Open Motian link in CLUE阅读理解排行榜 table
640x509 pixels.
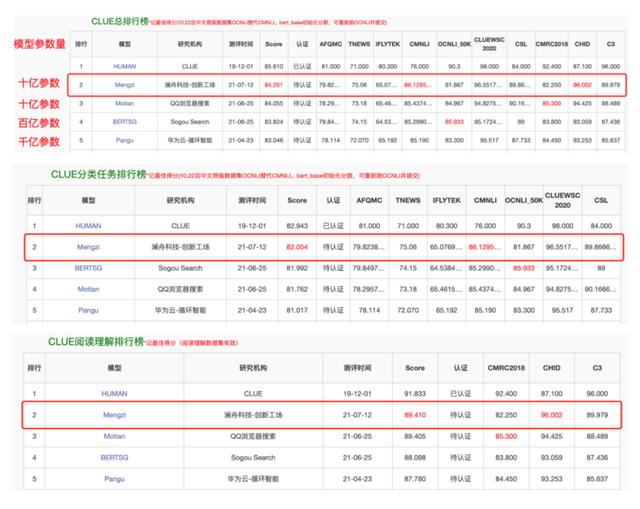tap(114, 436)
